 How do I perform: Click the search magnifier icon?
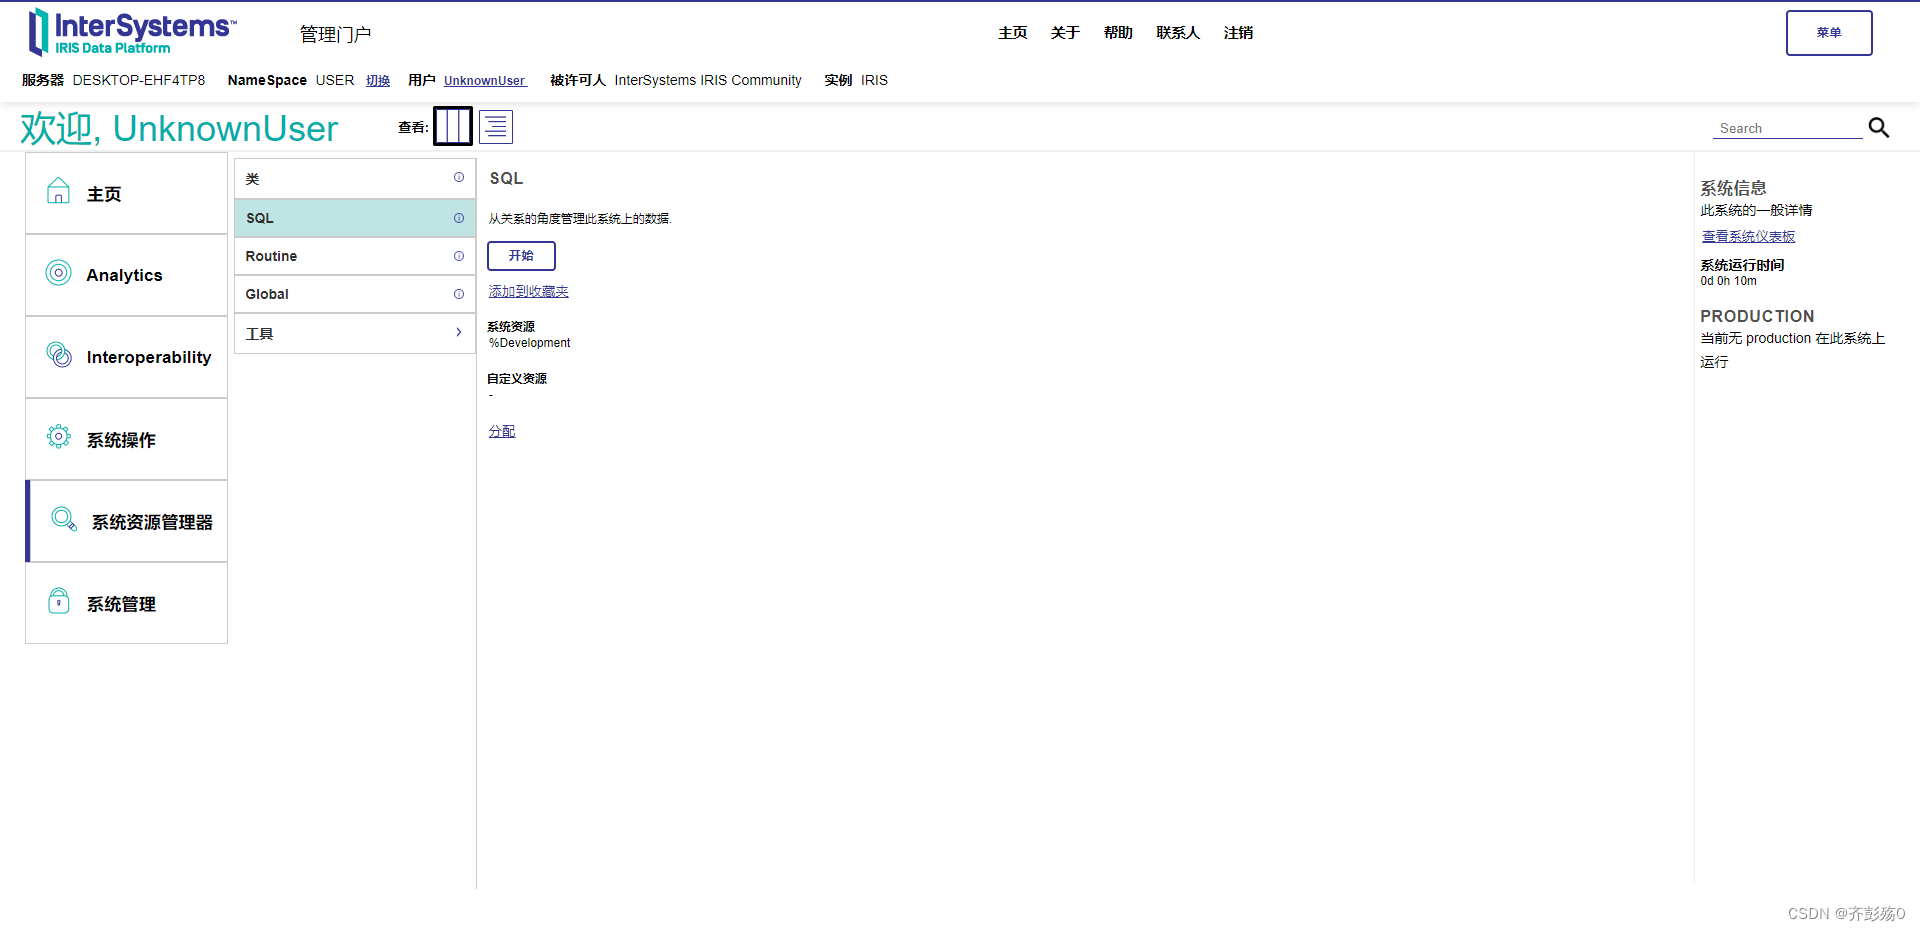(x=1879, y=128)
